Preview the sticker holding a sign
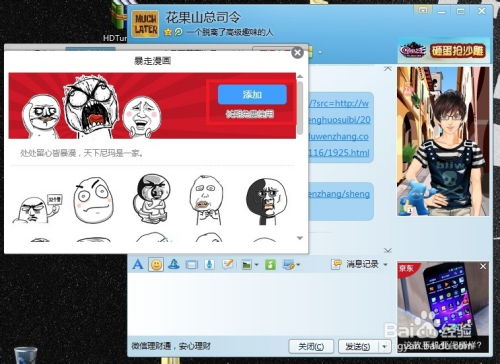Image resolution: width=500 pixels, height=364 pixels. (x=37, y=208)
